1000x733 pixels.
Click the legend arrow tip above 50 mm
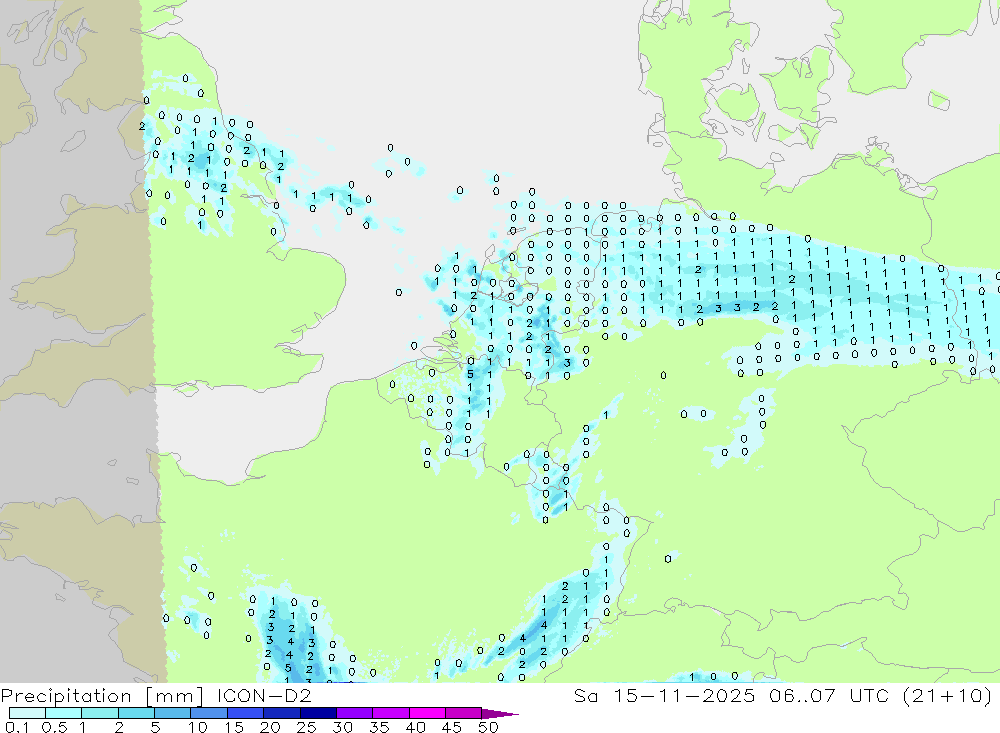[499, 713]
